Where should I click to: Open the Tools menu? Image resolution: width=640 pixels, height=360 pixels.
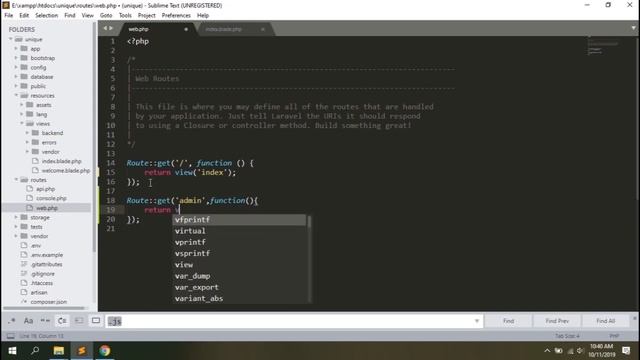point(125,15)
